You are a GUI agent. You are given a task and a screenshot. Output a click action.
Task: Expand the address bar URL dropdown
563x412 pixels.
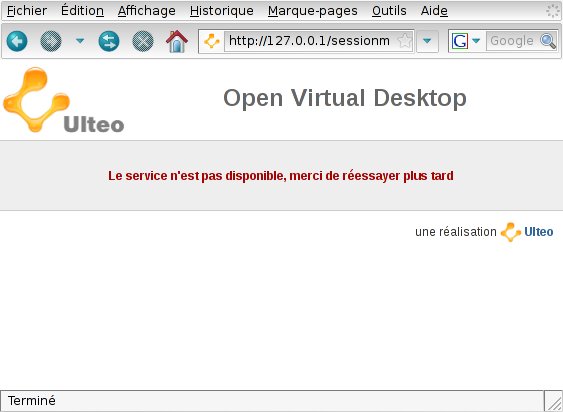point(427,41)
